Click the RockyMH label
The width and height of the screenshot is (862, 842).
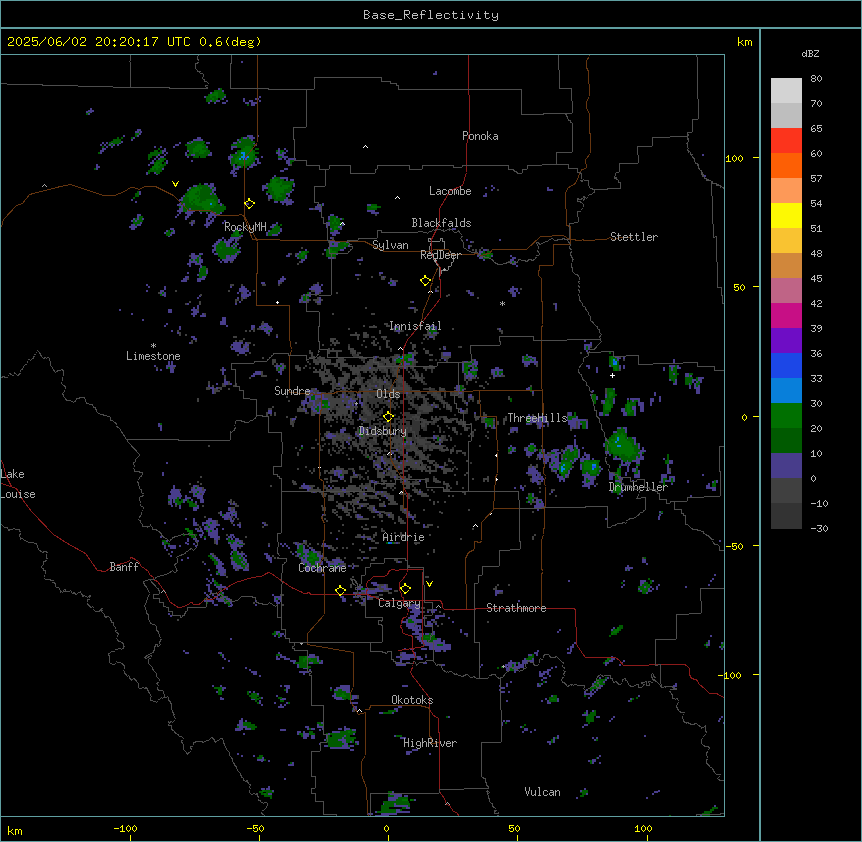click(x=245, y=227)
